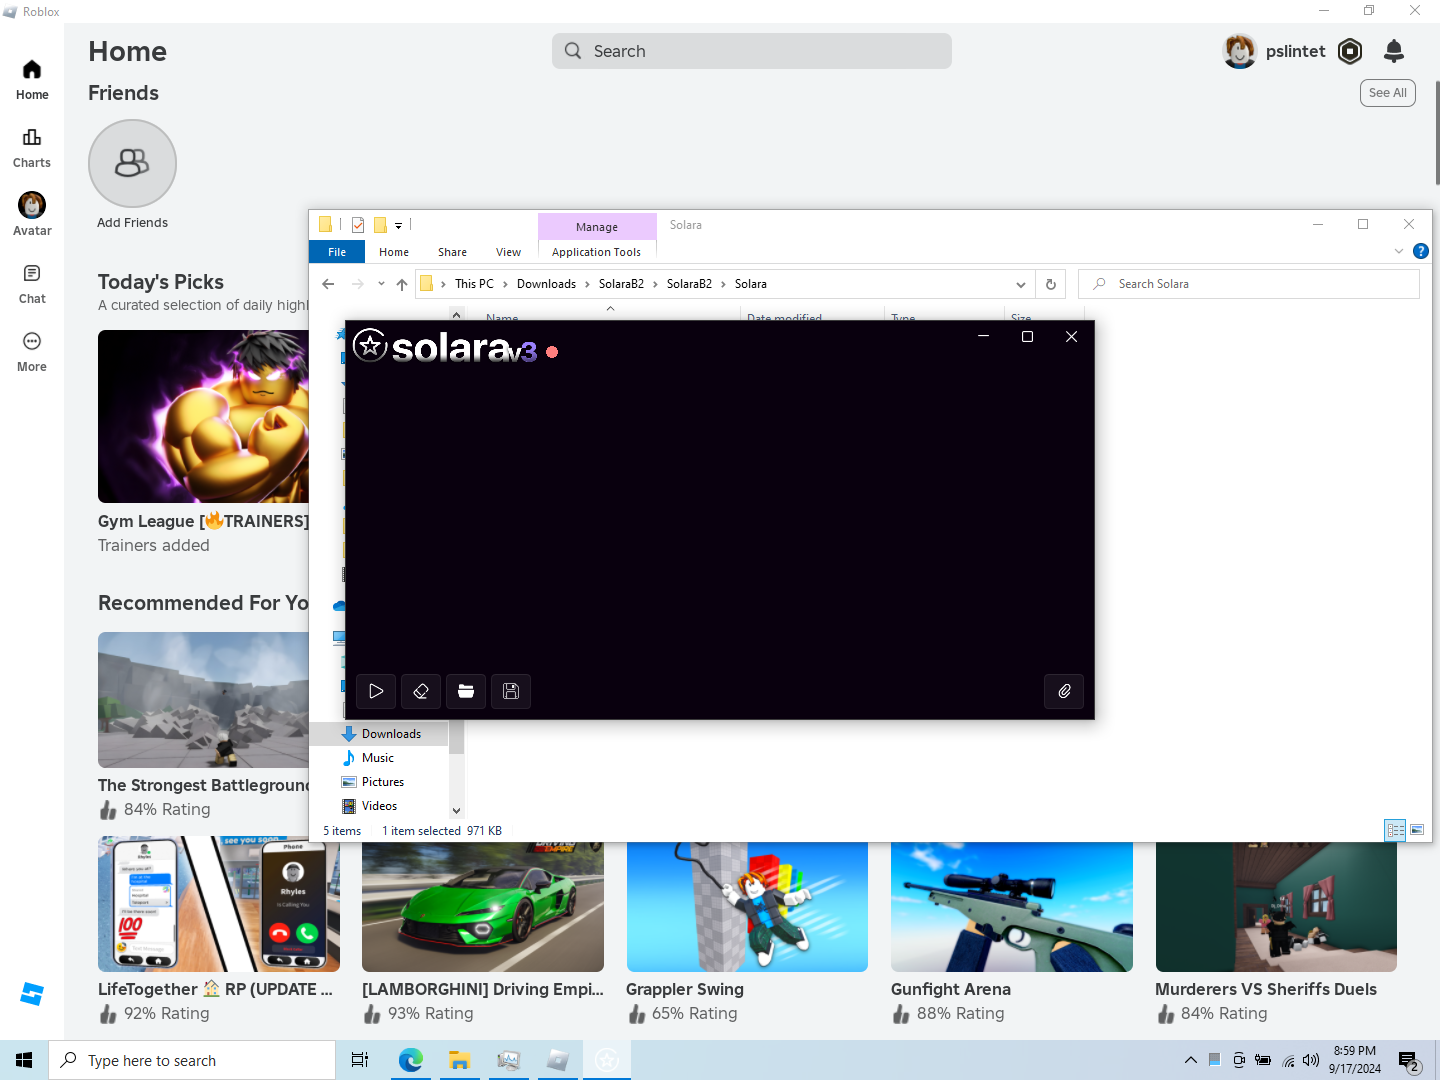Click Roblox Studio icon at sidebar bottom
The height and width of the screenshot is (1080, 1440).
click(x=32, y=994)
